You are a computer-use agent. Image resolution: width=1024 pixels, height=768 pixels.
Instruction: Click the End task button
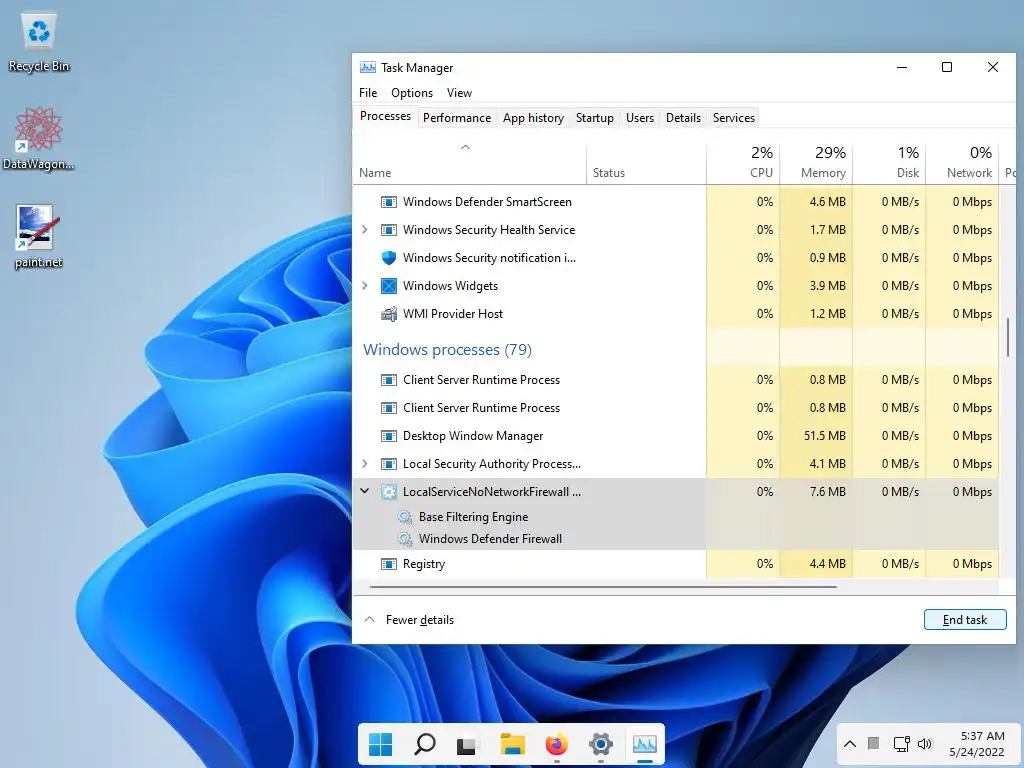coord(965,620)
